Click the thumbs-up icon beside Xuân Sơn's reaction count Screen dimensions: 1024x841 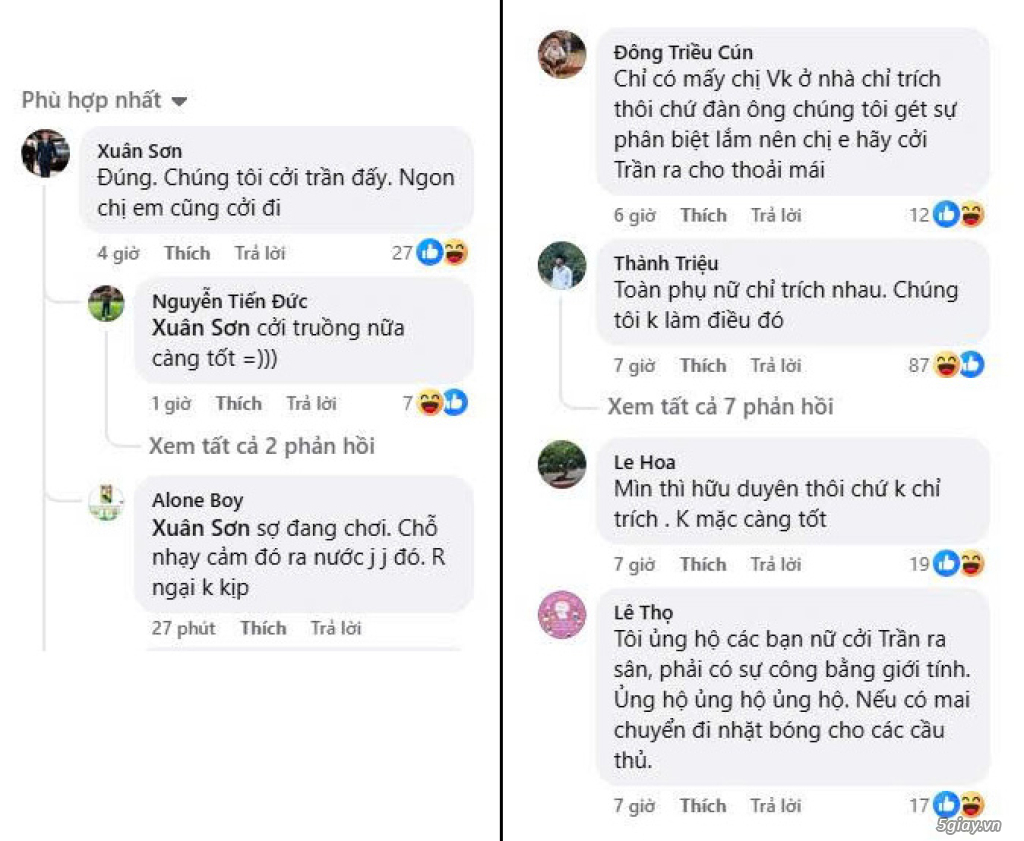pos(430,253)
